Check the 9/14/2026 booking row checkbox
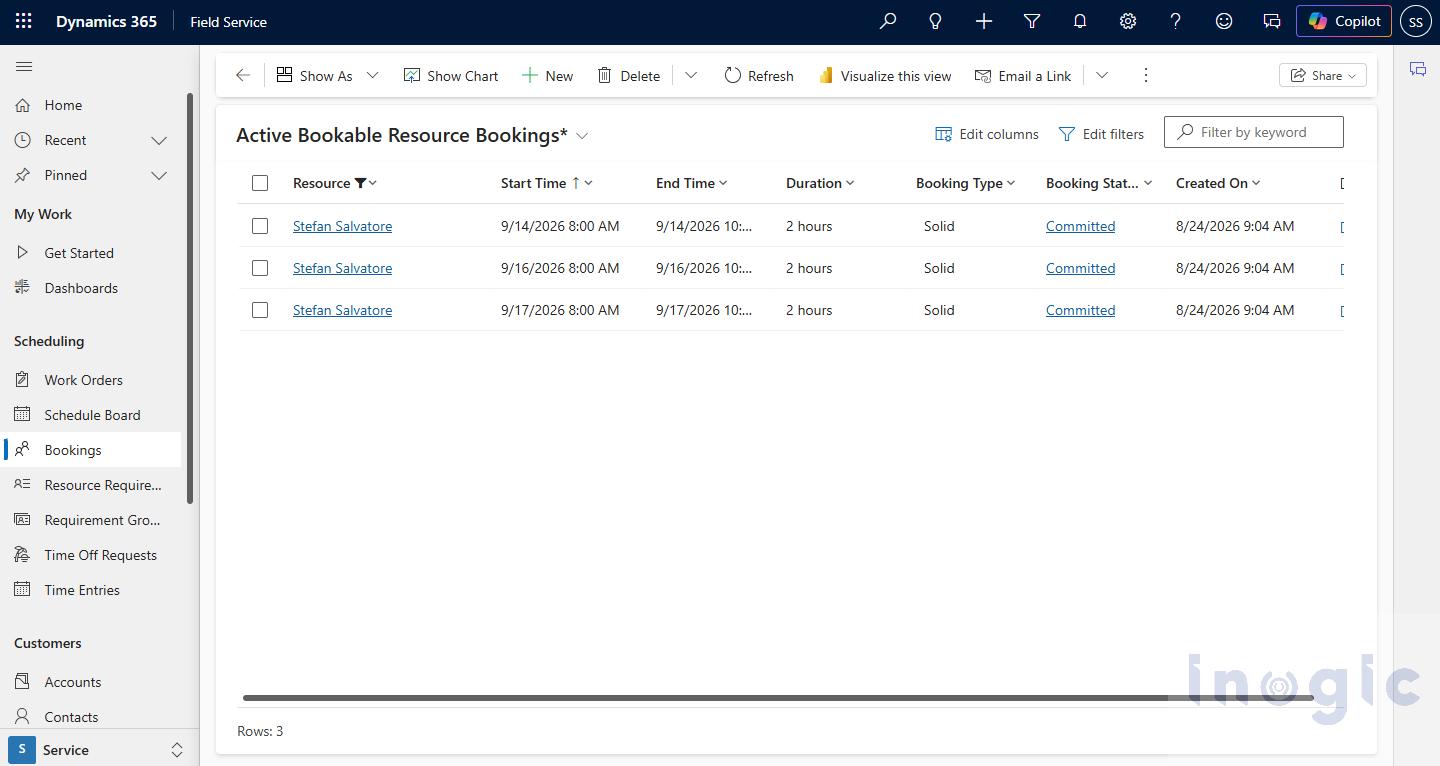Image resolution: width=1440 pixels, height=766 pixels. coord(260,226)
